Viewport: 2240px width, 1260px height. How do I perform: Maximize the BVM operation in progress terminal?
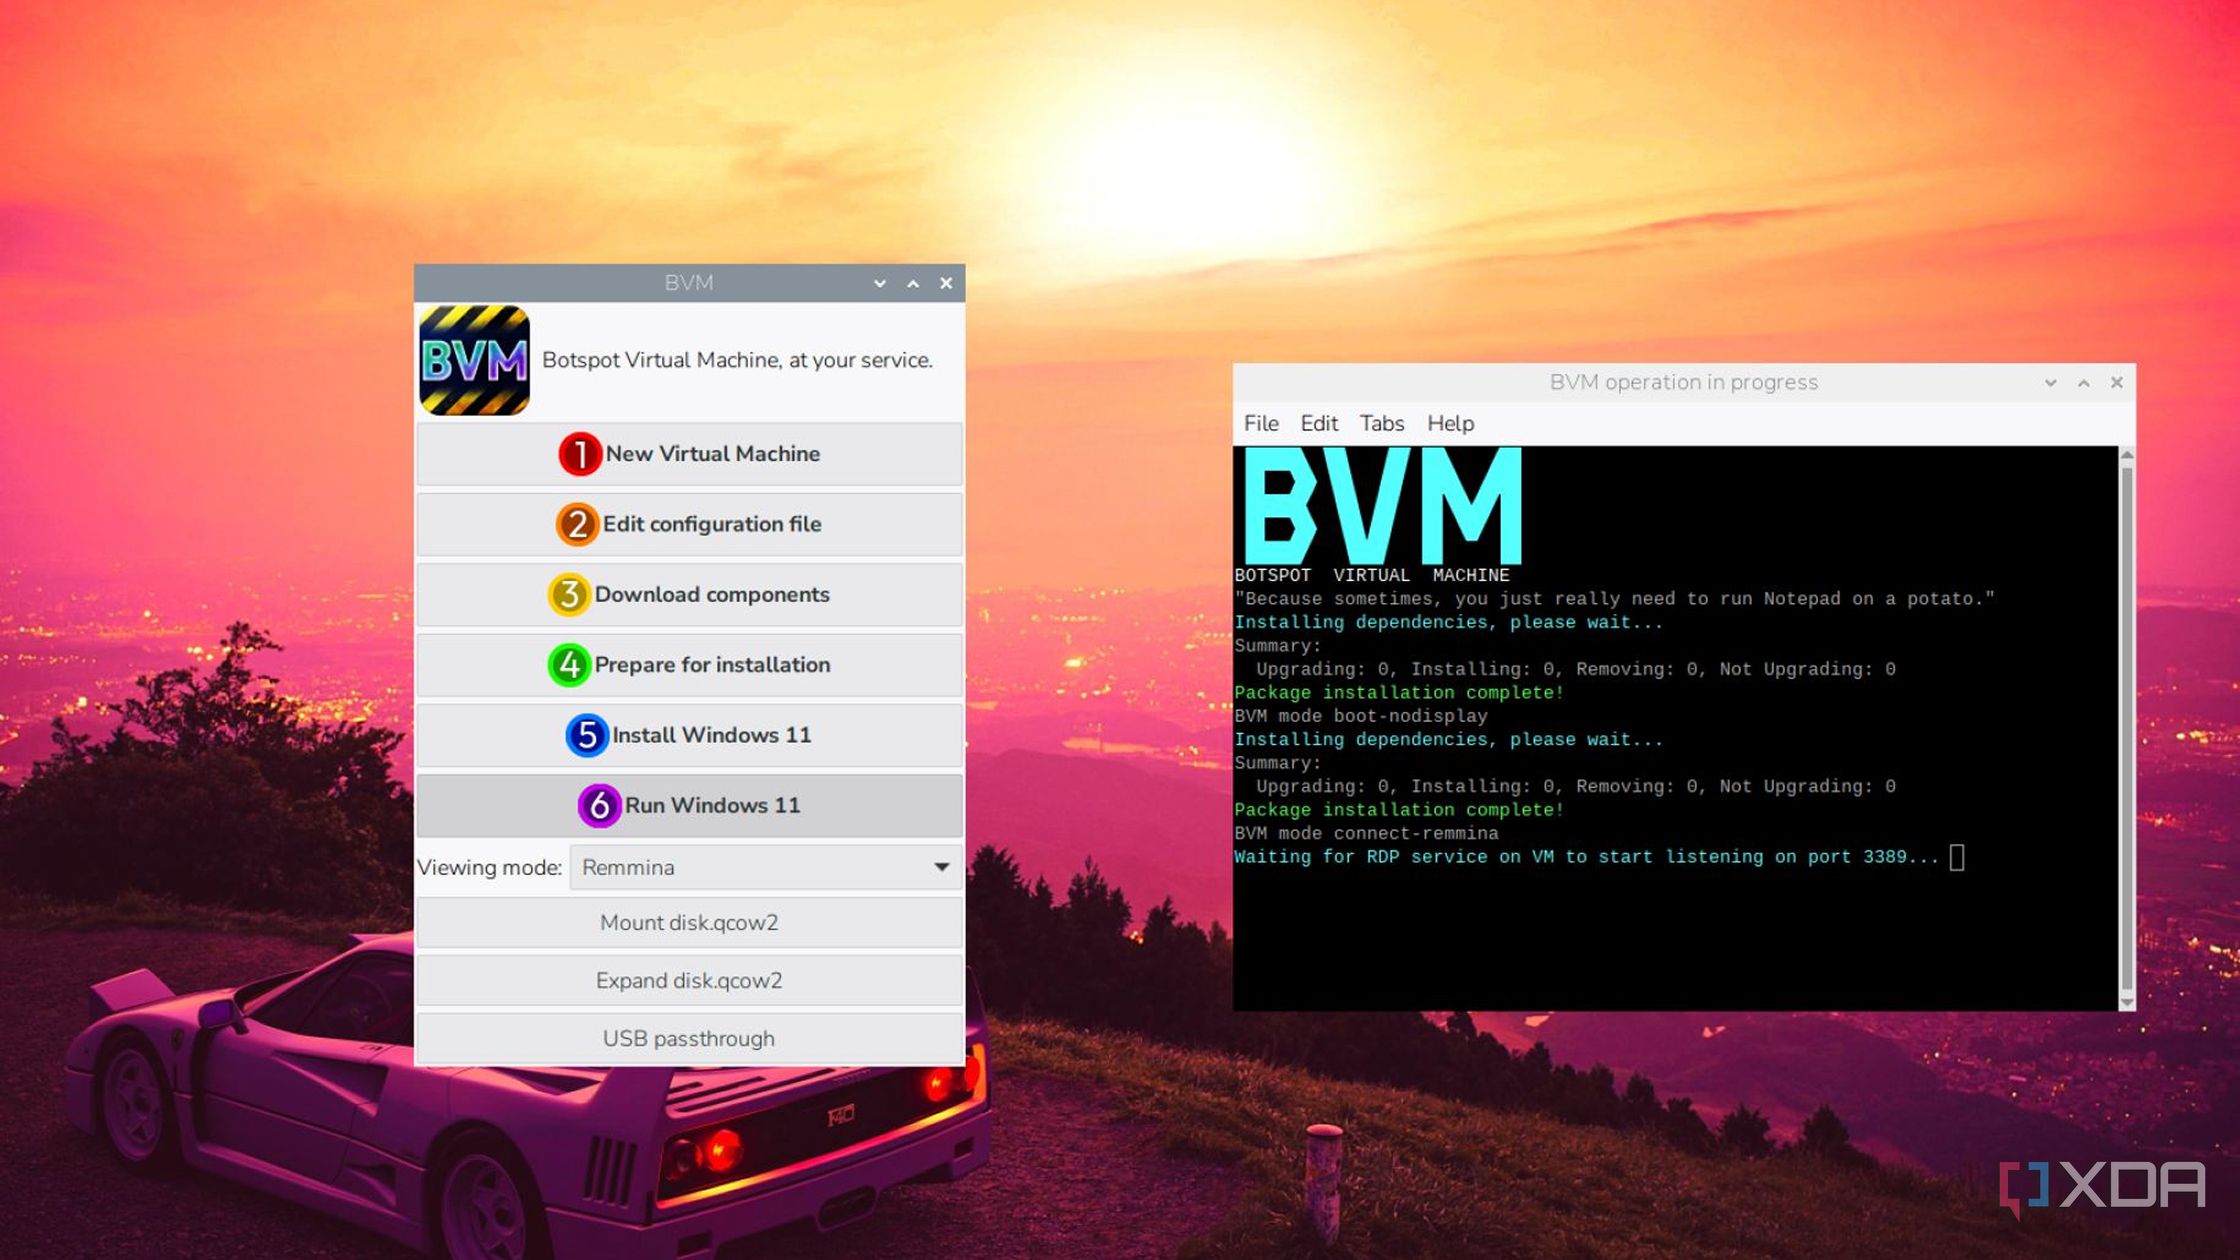[x=2084, y=382]
